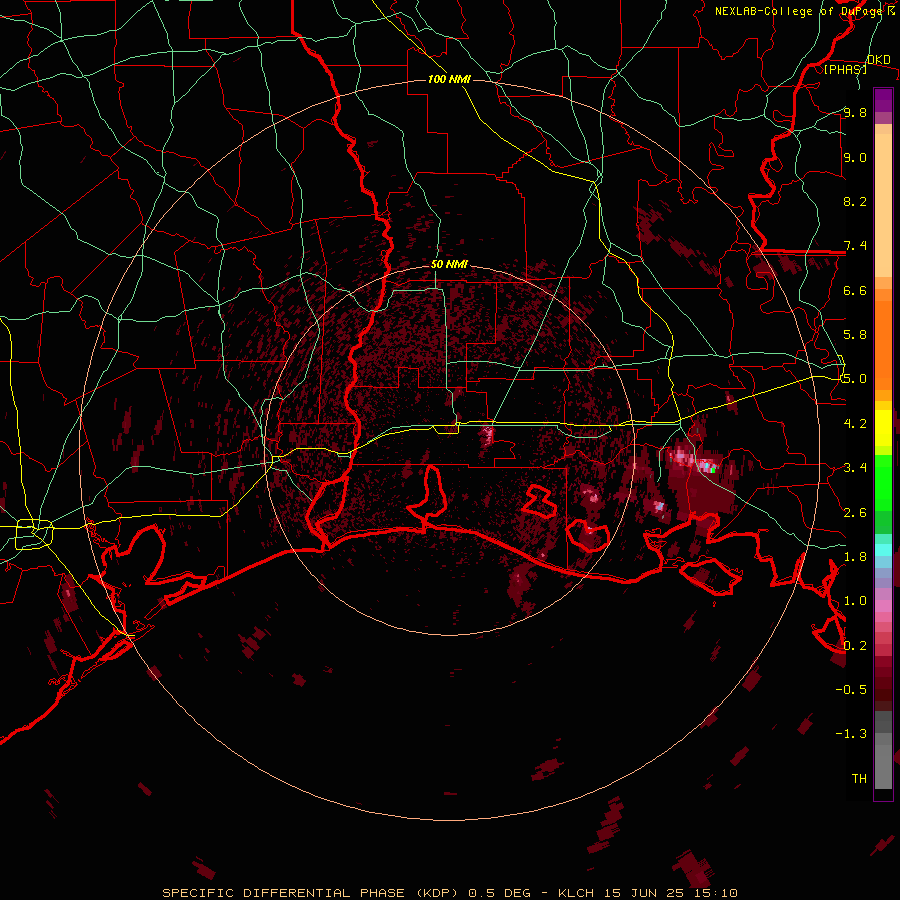Click the "DKD" label above the color scale
The image size is (900, 900).
(x=878, y=59)
